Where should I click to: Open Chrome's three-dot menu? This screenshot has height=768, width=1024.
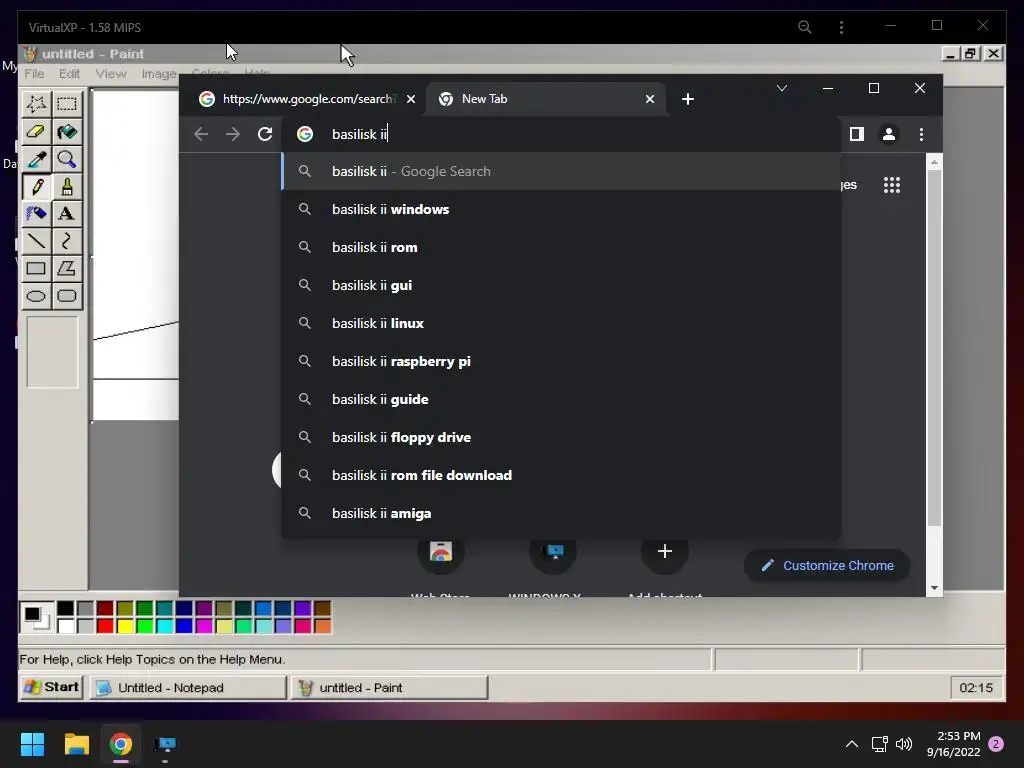[x=921, y=134]
